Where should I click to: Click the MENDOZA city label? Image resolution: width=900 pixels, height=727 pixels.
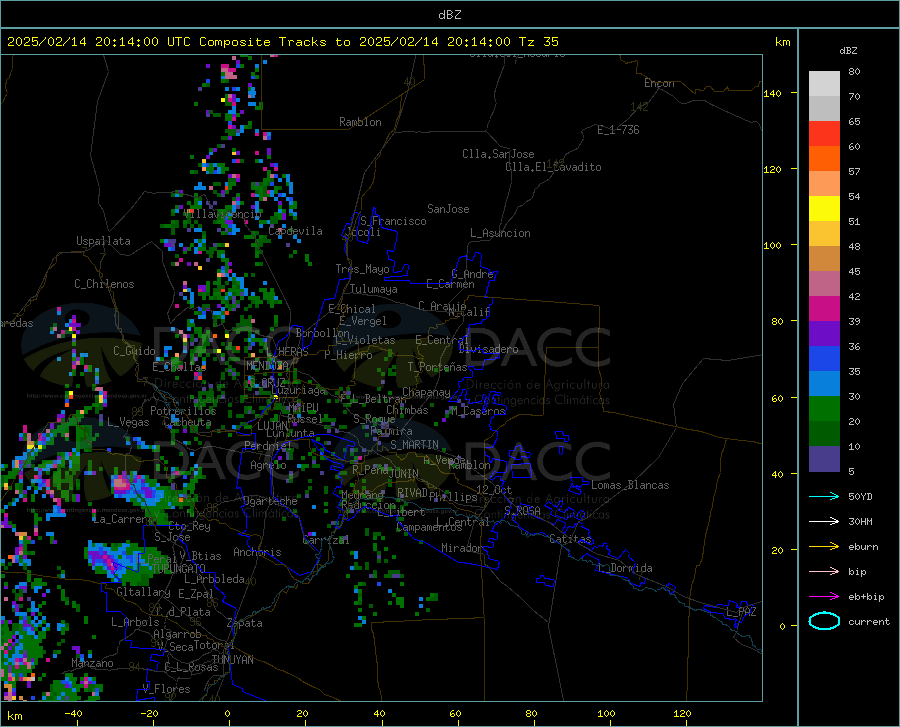pos(266,365)
